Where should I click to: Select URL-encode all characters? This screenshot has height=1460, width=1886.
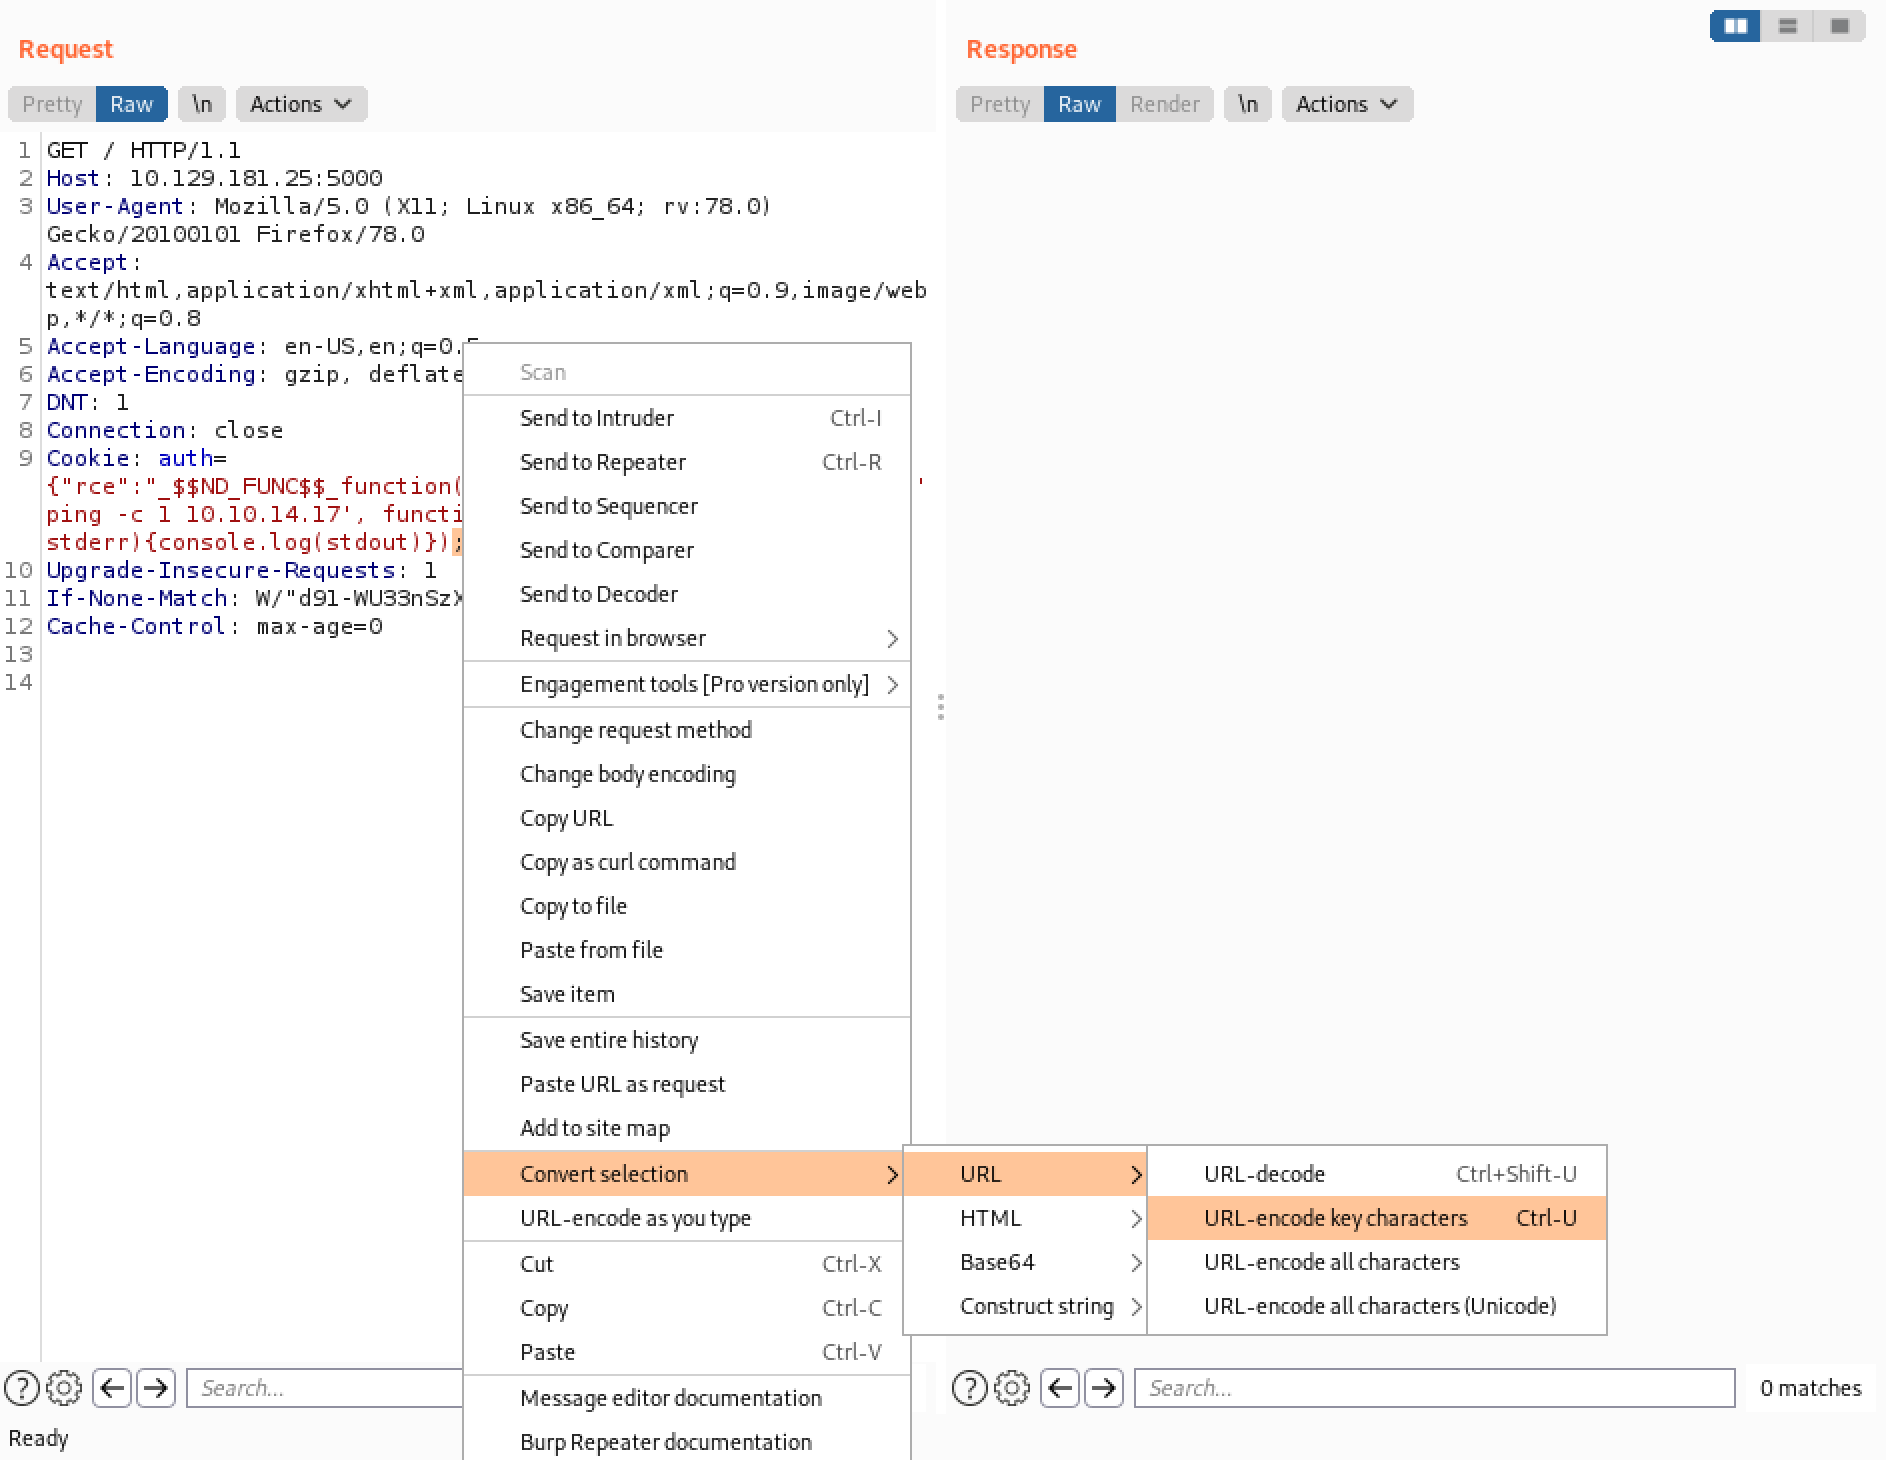tap(1377, 1262)
